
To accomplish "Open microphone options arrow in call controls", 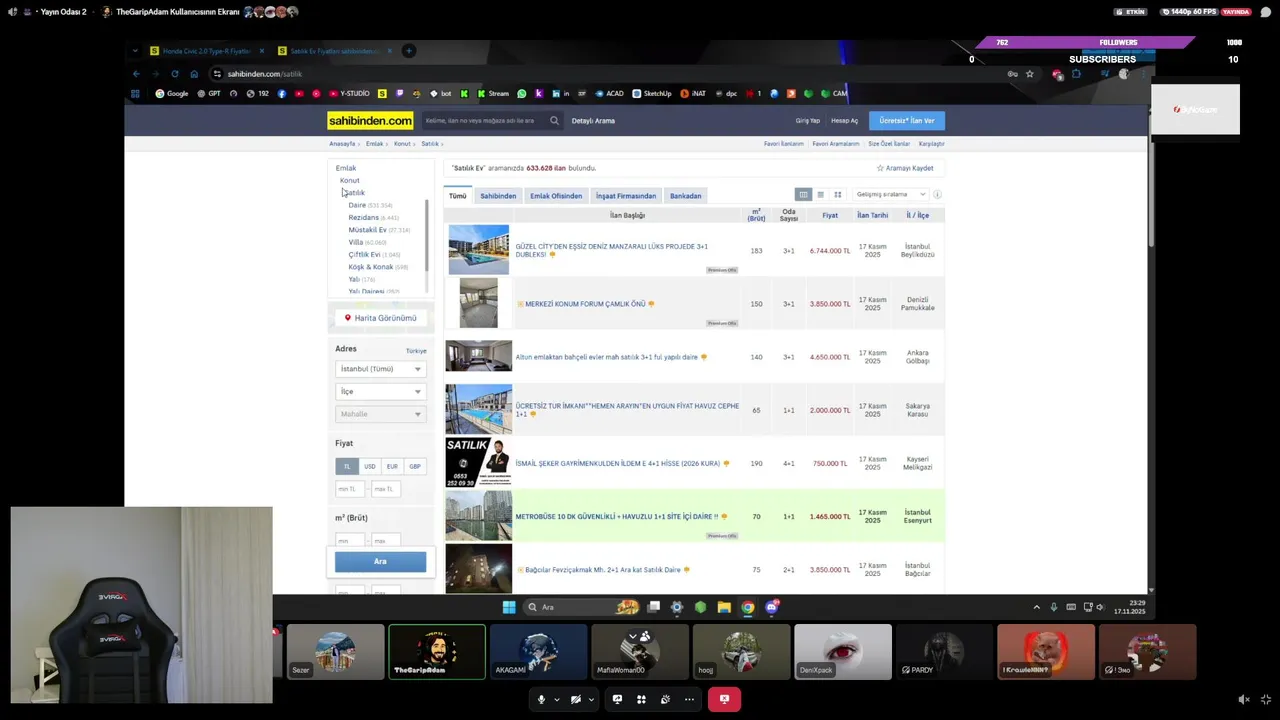I will coord(556,699).
